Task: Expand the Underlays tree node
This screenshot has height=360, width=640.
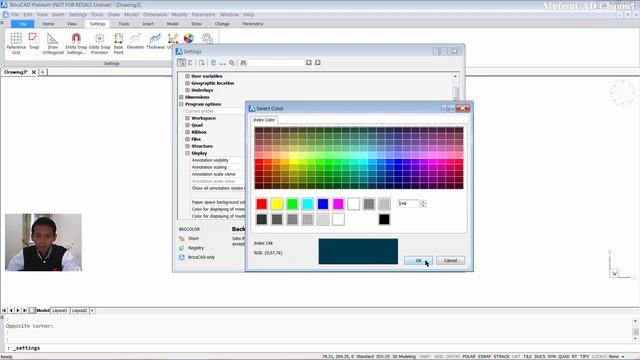Action: (x=187, y=90)
